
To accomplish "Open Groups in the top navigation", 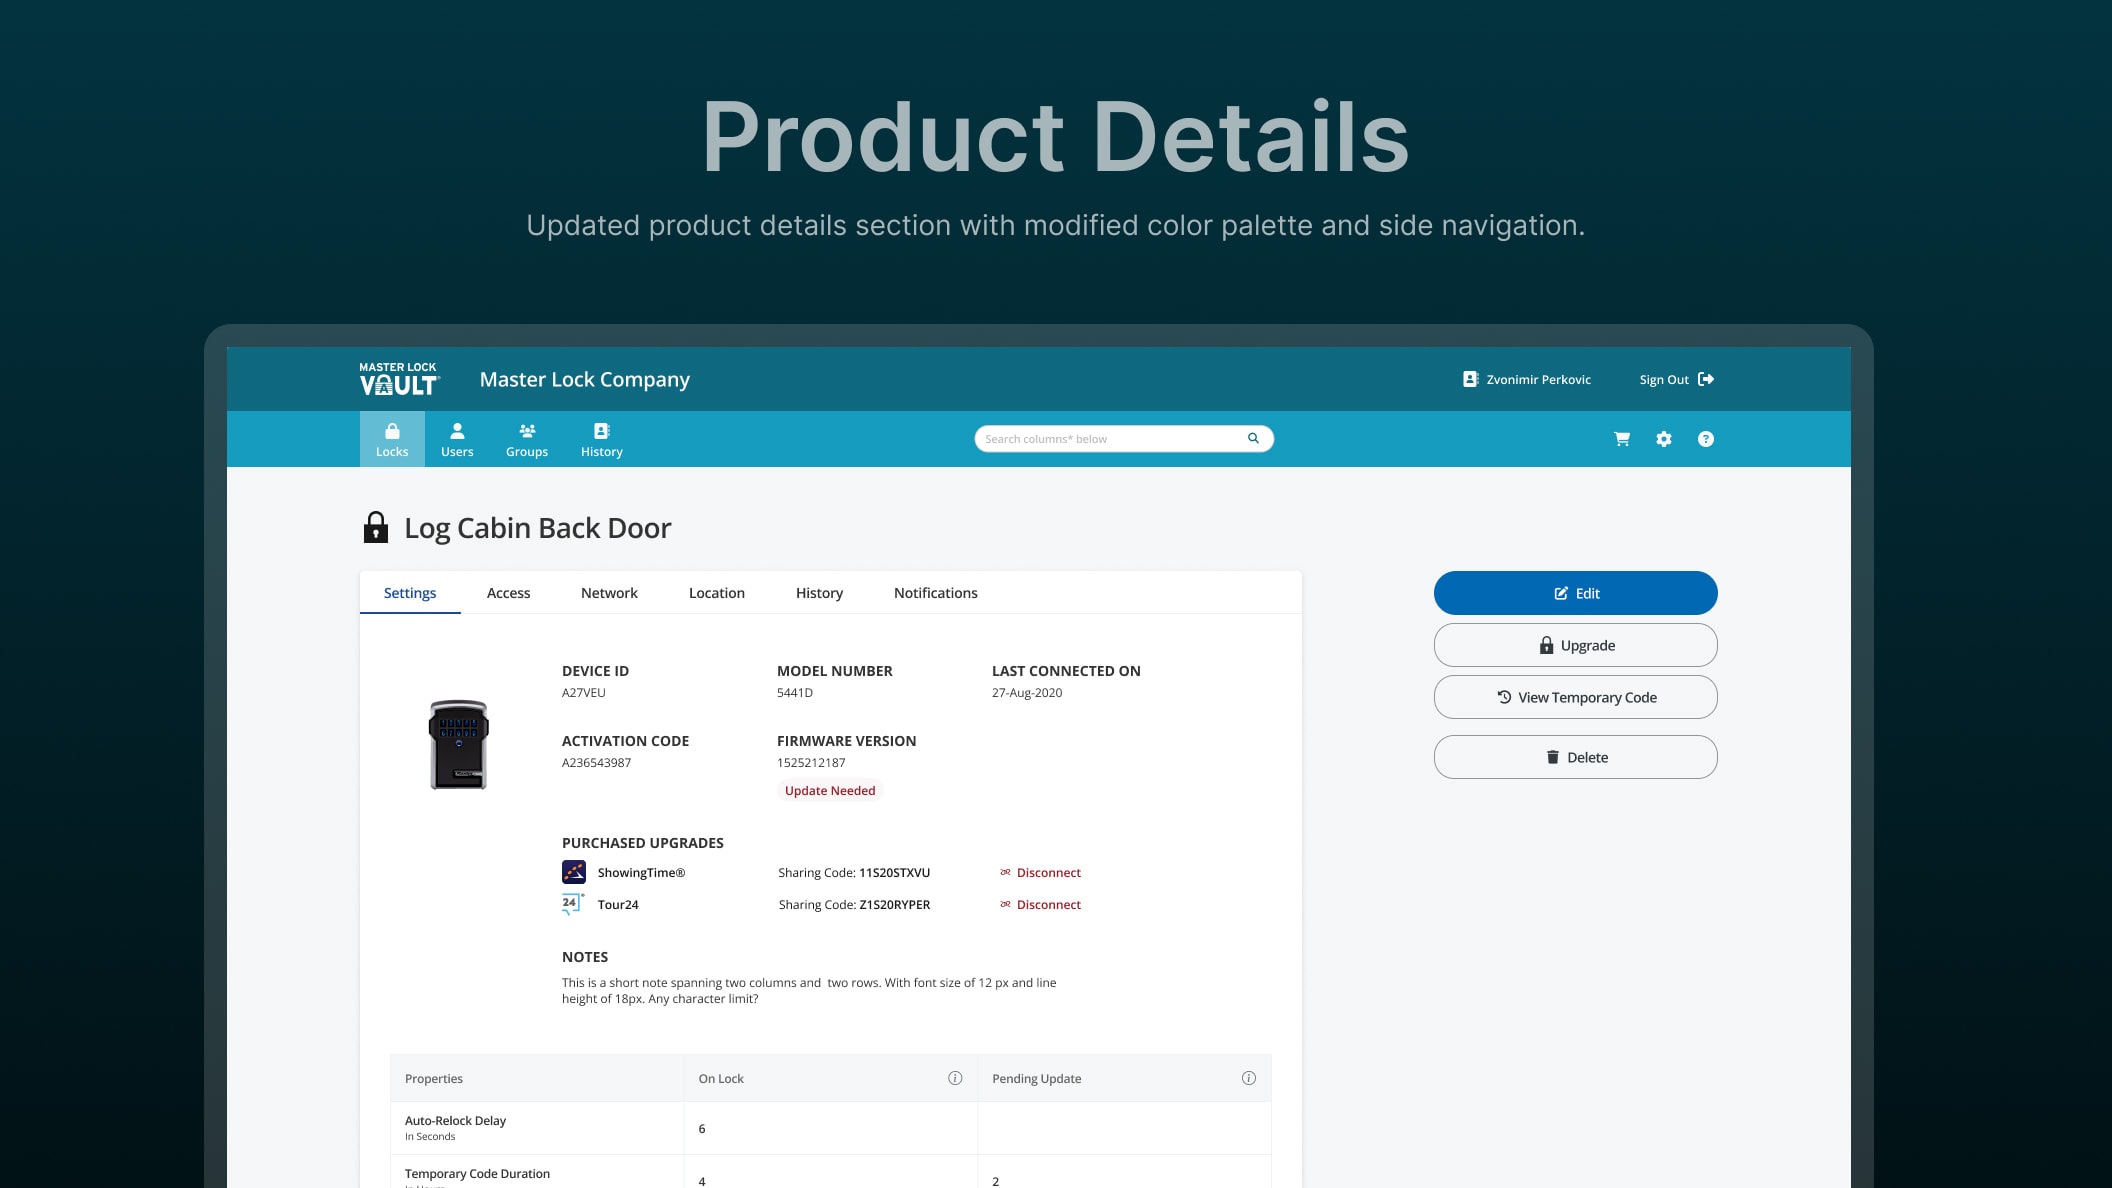I will point(527,439).
